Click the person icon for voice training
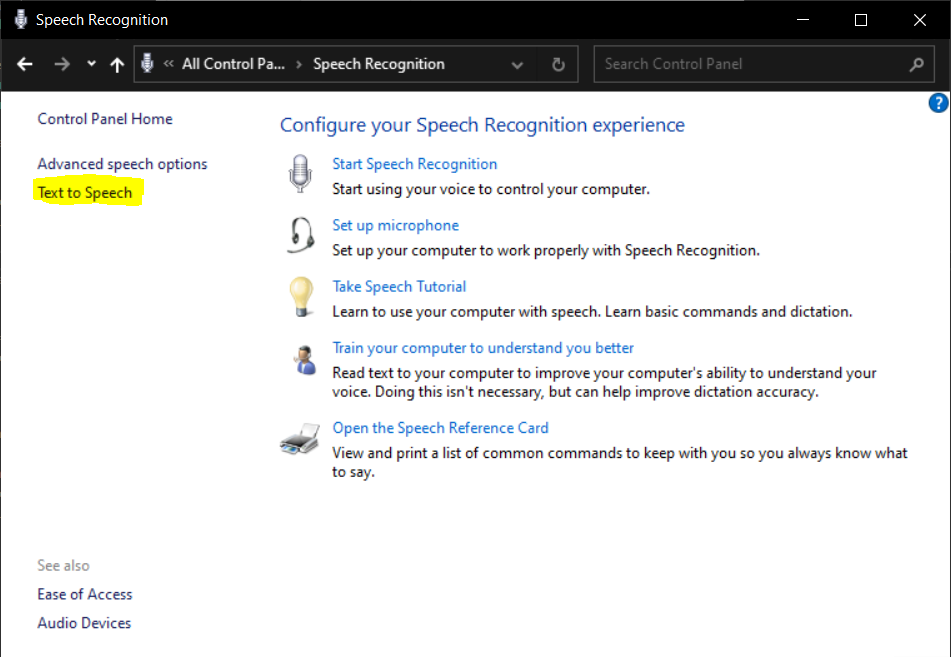Image resolution: width=951 pixels, height=657 pixels. (x=303, y=358)
